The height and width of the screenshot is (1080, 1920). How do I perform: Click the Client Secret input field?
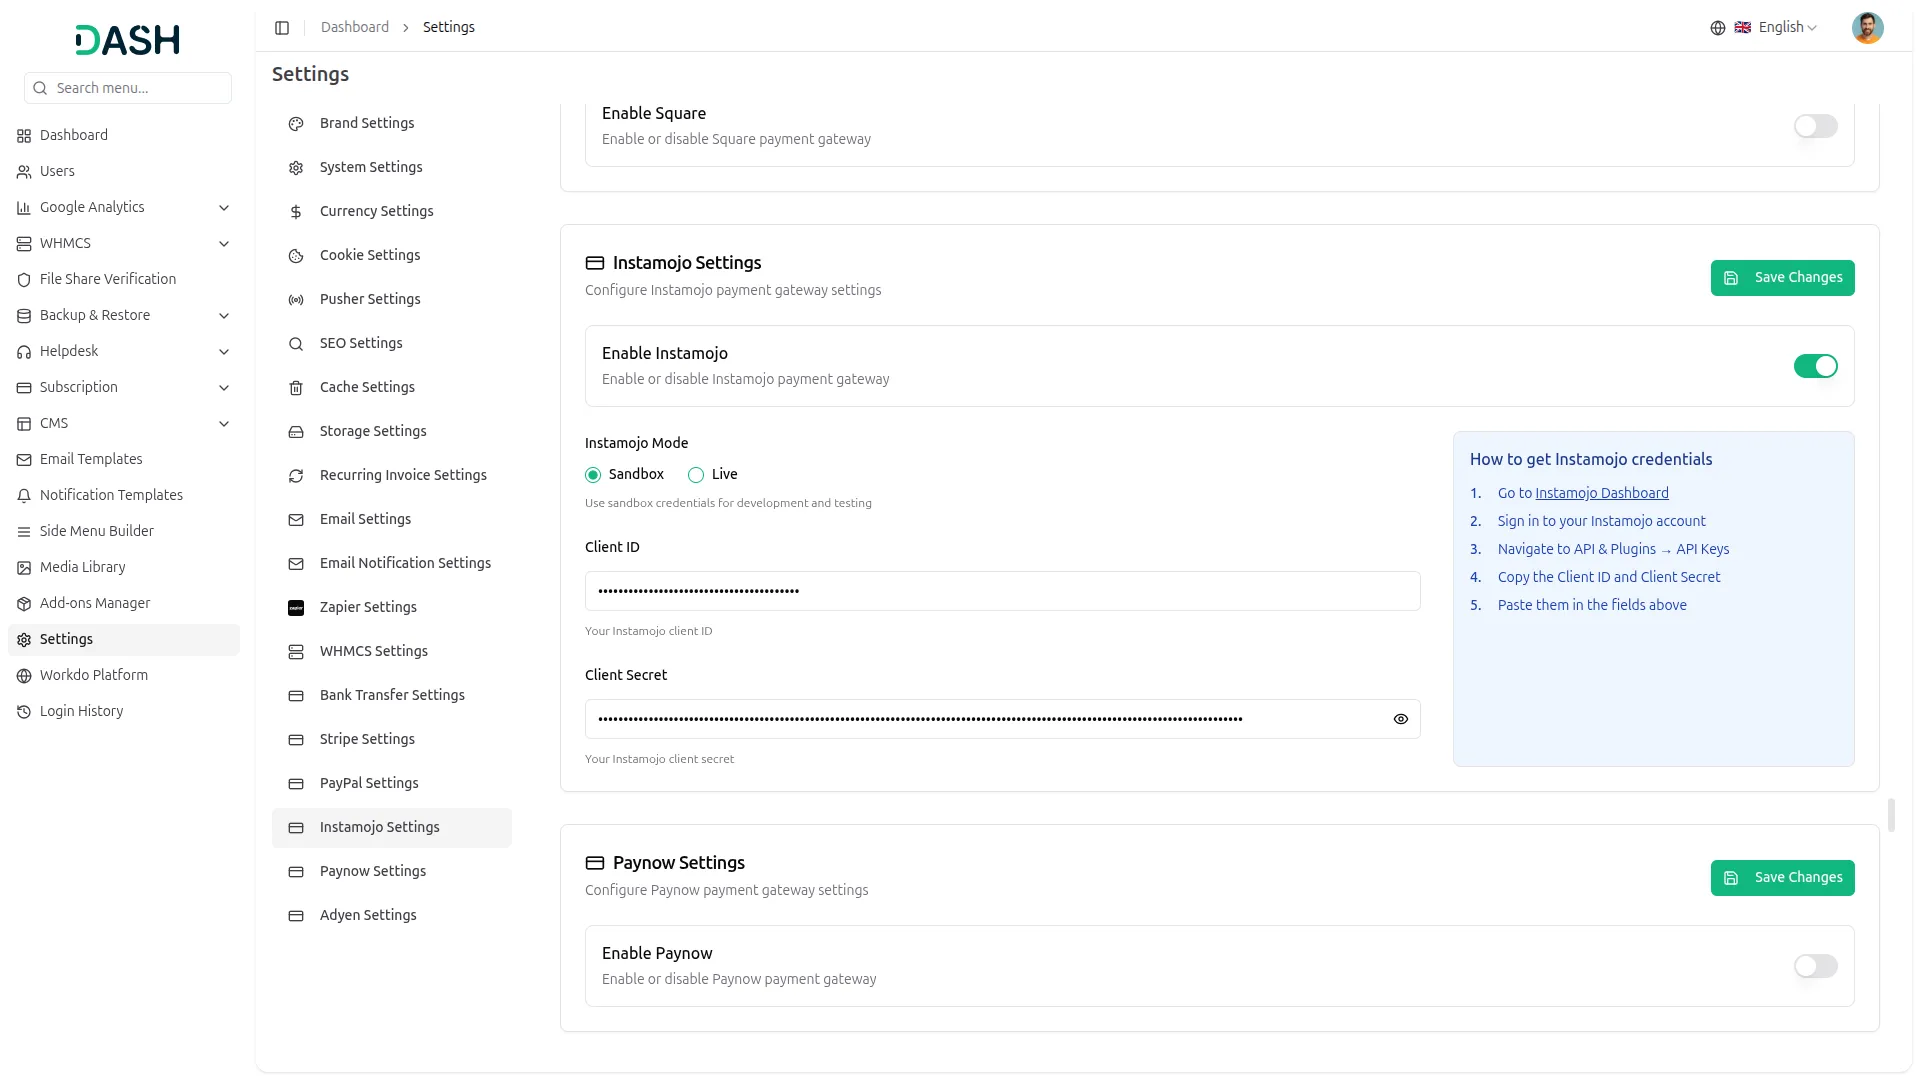(1002, 719)
